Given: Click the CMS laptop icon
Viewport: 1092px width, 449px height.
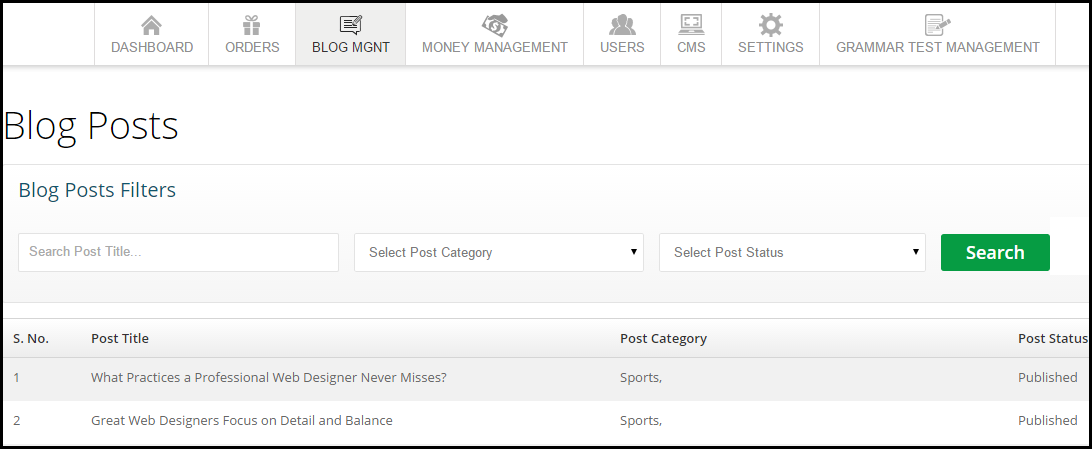Looking at the screenshot, I should (691, 25).
